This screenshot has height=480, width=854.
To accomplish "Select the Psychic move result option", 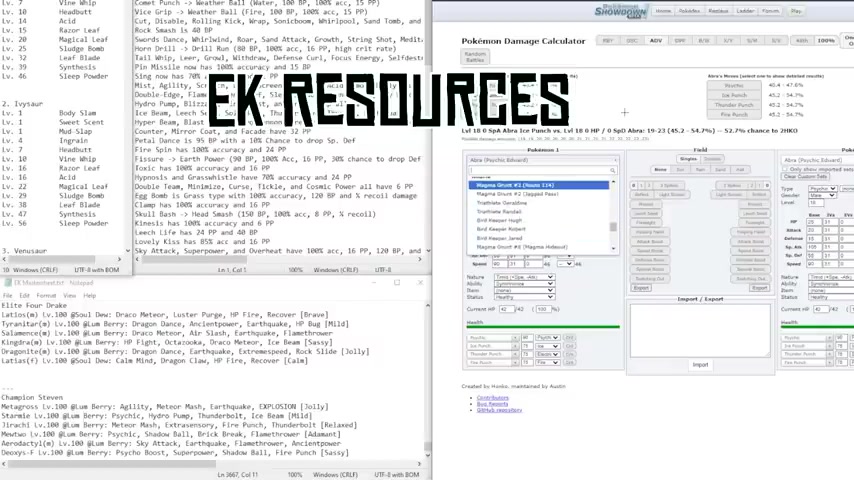I will [x=733, y=85].
